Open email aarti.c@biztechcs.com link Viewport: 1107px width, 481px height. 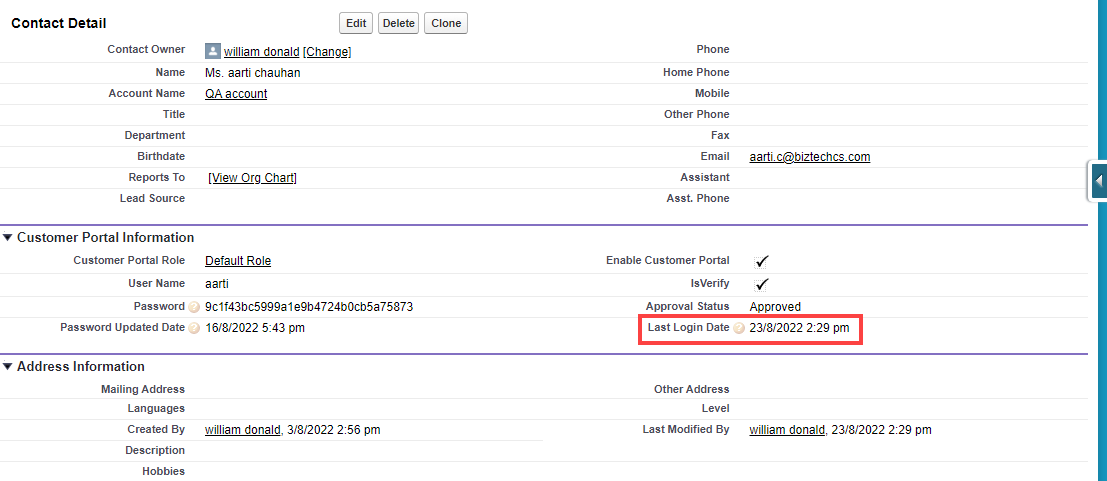809,157
